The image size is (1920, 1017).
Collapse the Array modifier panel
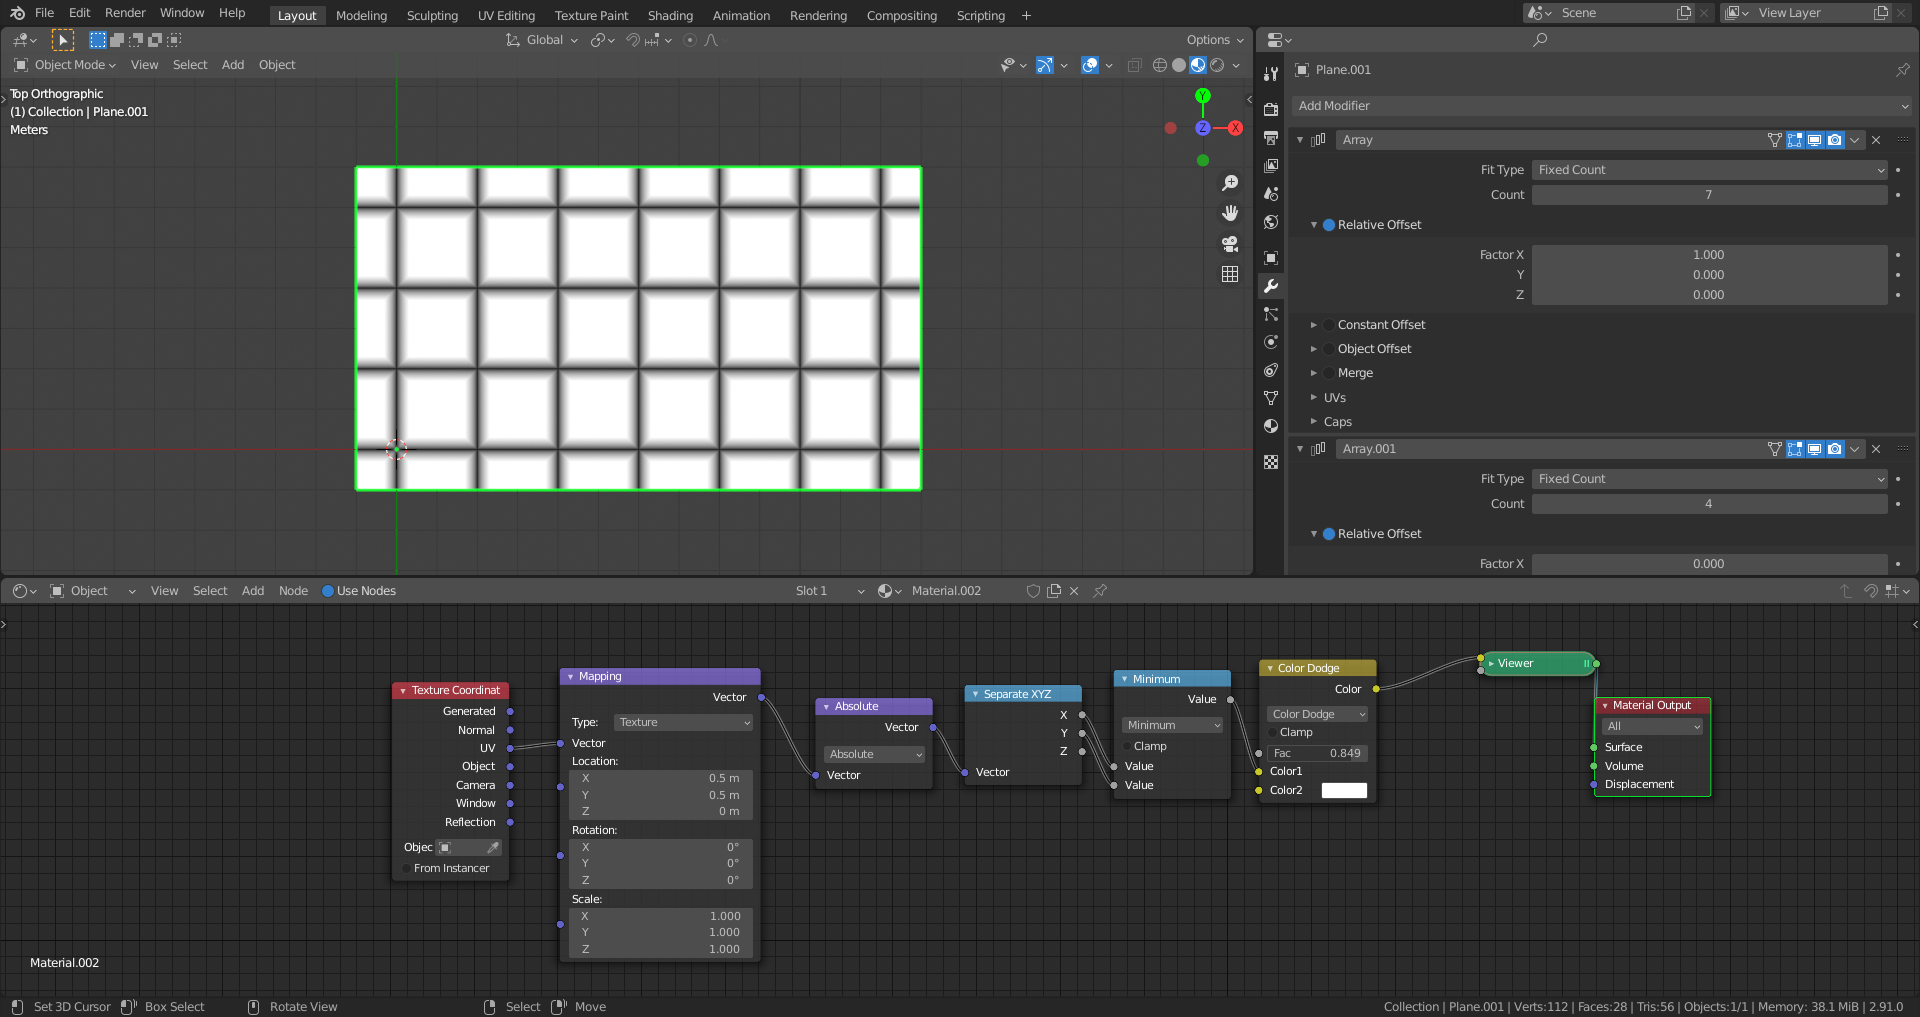(x=1300, y=140)
